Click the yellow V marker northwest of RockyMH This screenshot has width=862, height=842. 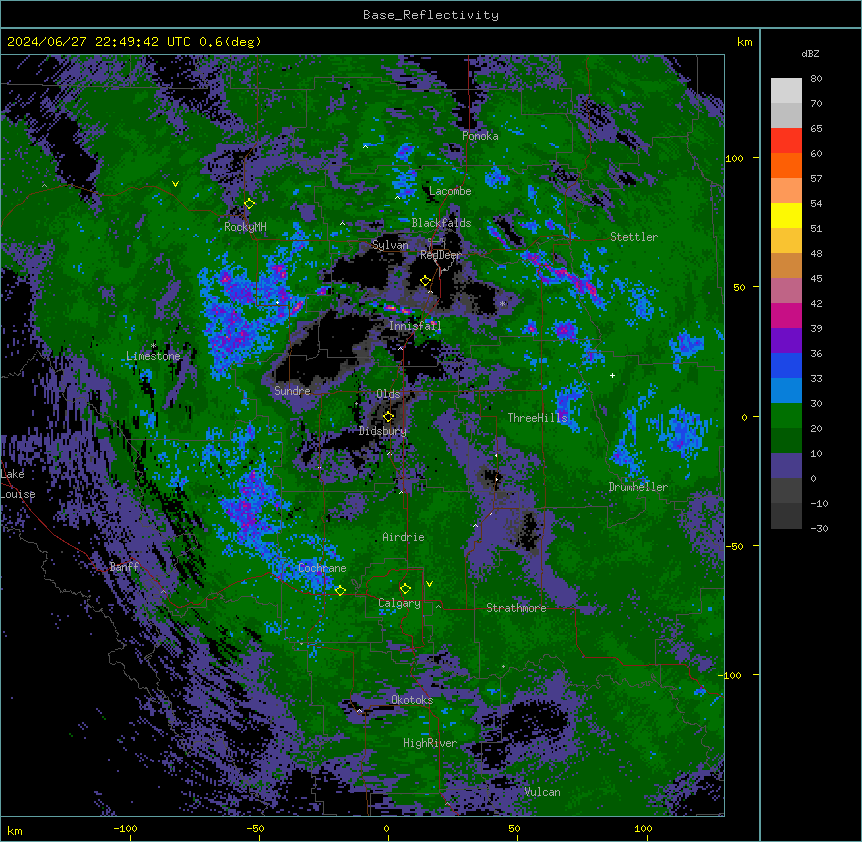pyautogui.click(x=175, y=184)
